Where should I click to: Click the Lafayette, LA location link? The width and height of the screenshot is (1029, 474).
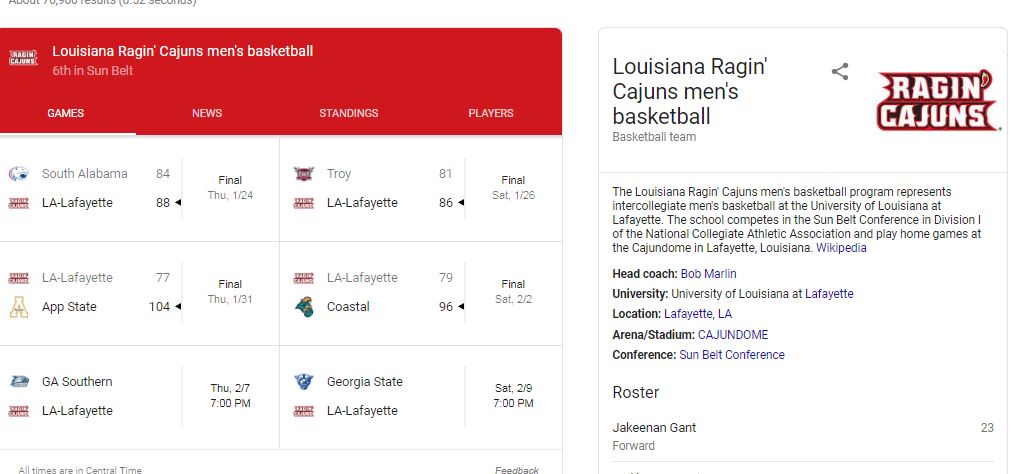tap(698, 314)
